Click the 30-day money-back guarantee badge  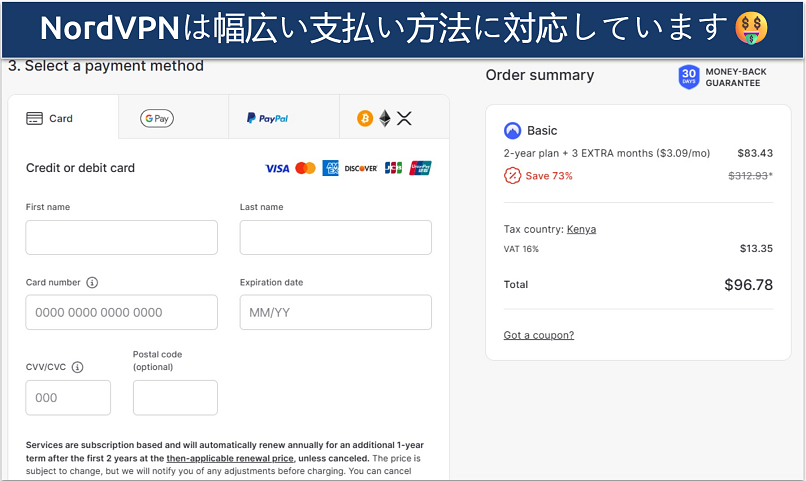point(689,77)
